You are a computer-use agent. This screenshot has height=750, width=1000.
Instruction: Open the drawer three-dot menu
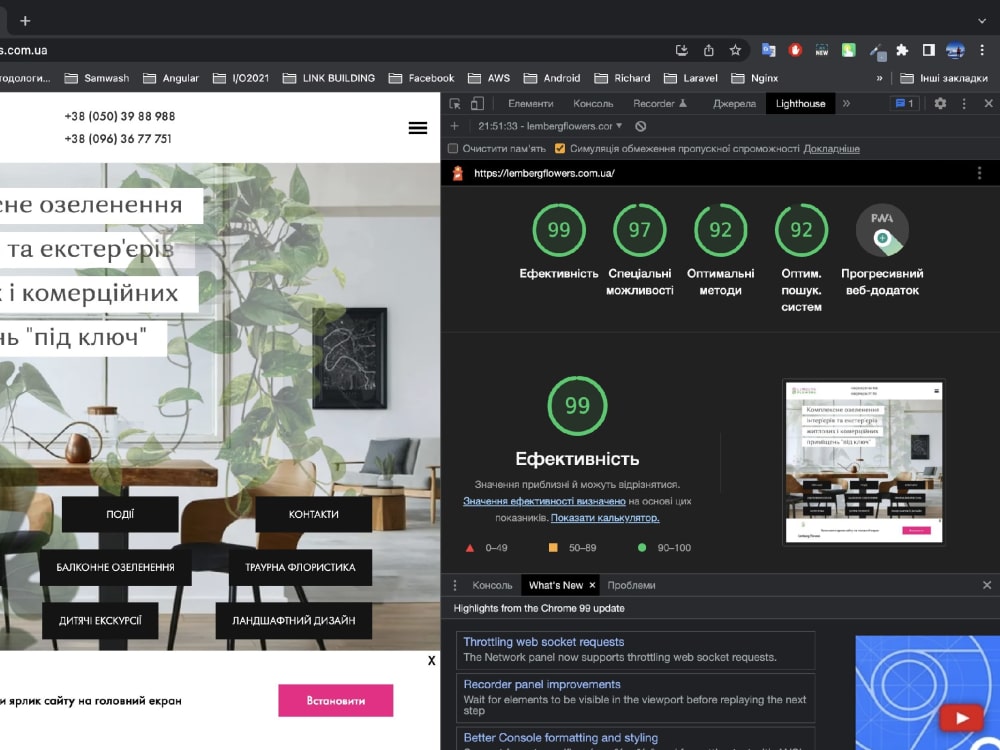tap(455, 585)
